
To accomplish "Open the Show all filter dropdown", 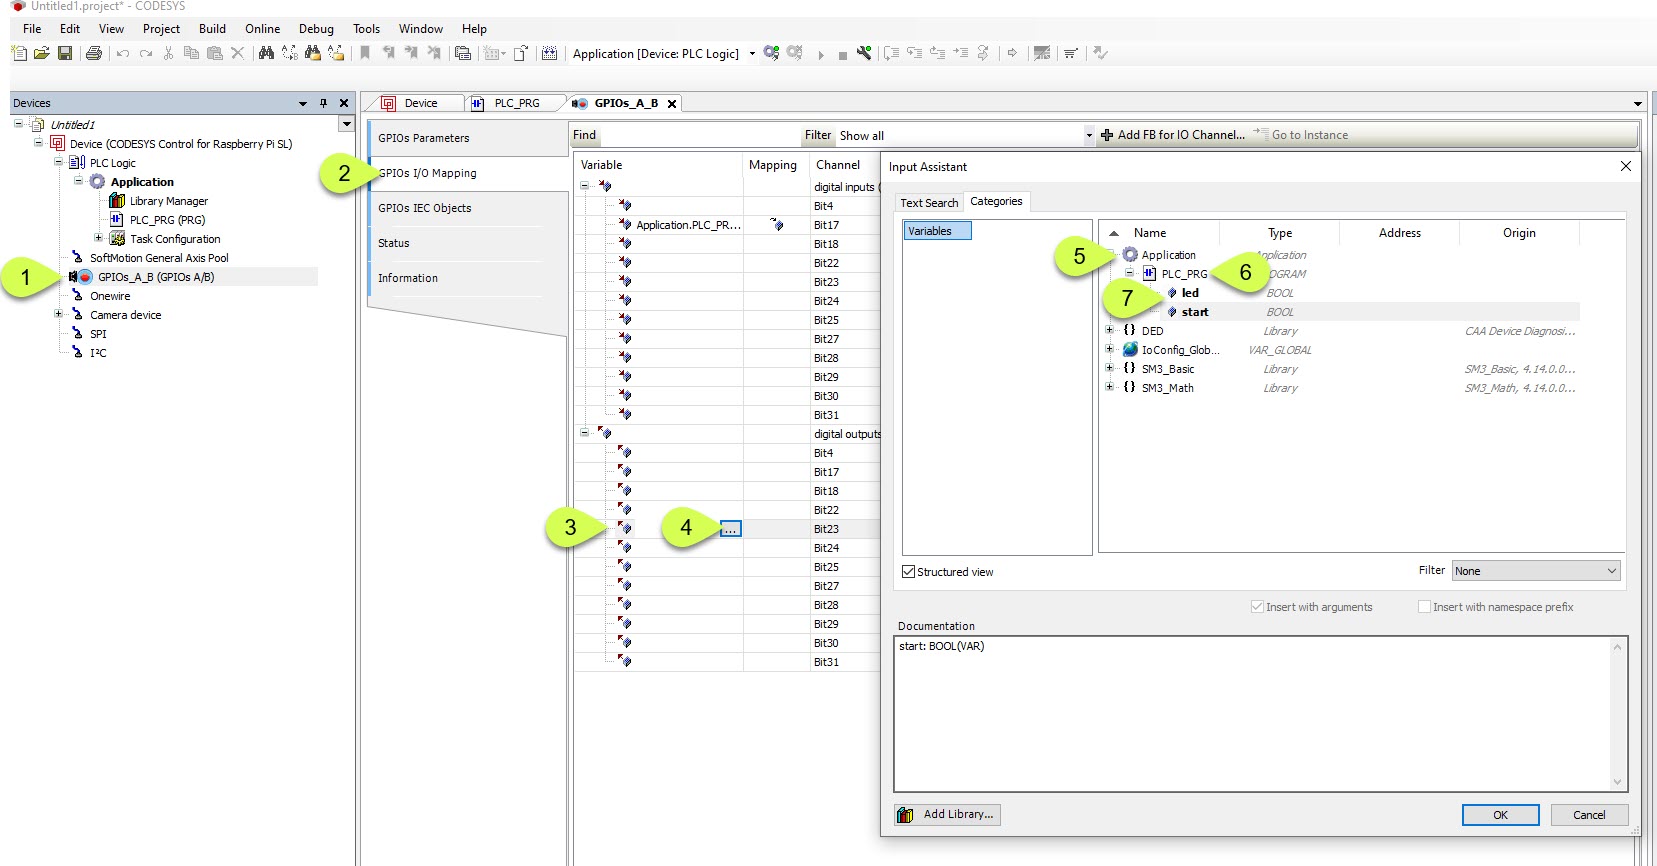I will click(1088, 136).
